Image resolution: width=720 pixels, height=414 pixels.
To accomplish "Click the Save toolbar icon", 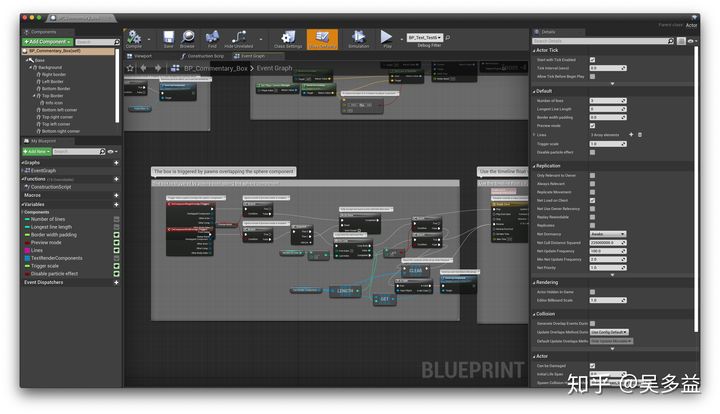I will point(169,38).
